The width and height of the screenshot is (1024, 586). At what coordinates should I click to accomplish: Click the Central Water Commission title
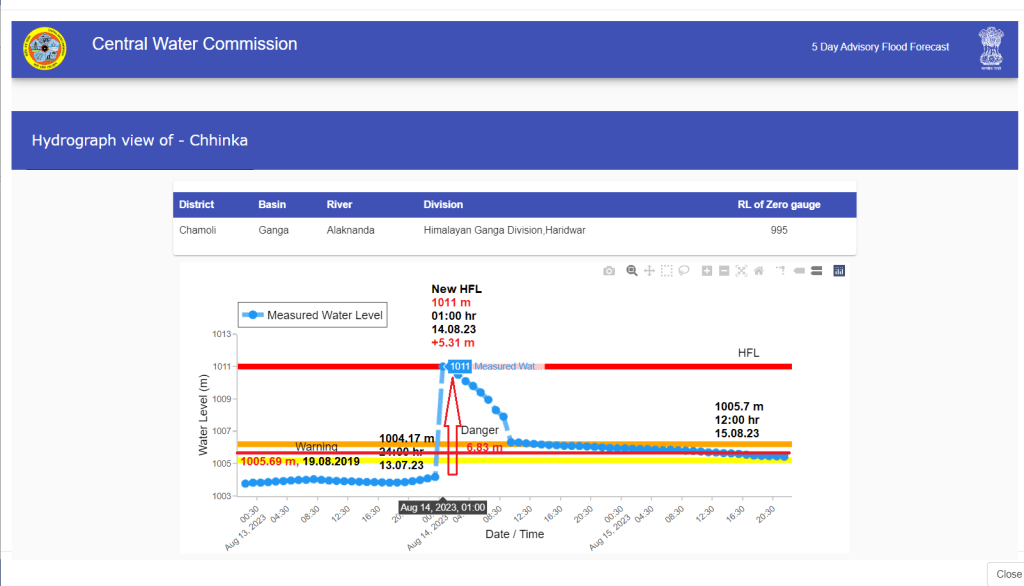(194, 44)
